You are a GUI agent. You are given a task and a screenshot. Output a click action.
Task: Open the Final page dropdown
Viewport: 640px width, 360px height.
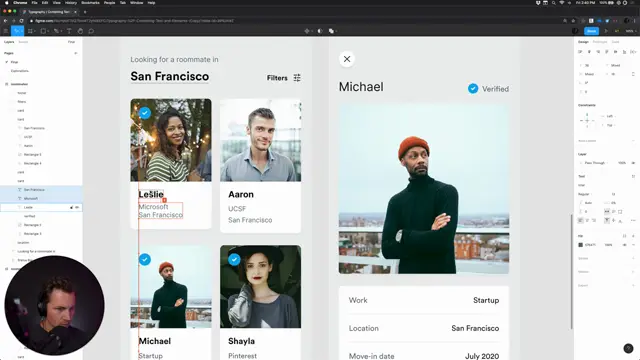pos(72,42)
